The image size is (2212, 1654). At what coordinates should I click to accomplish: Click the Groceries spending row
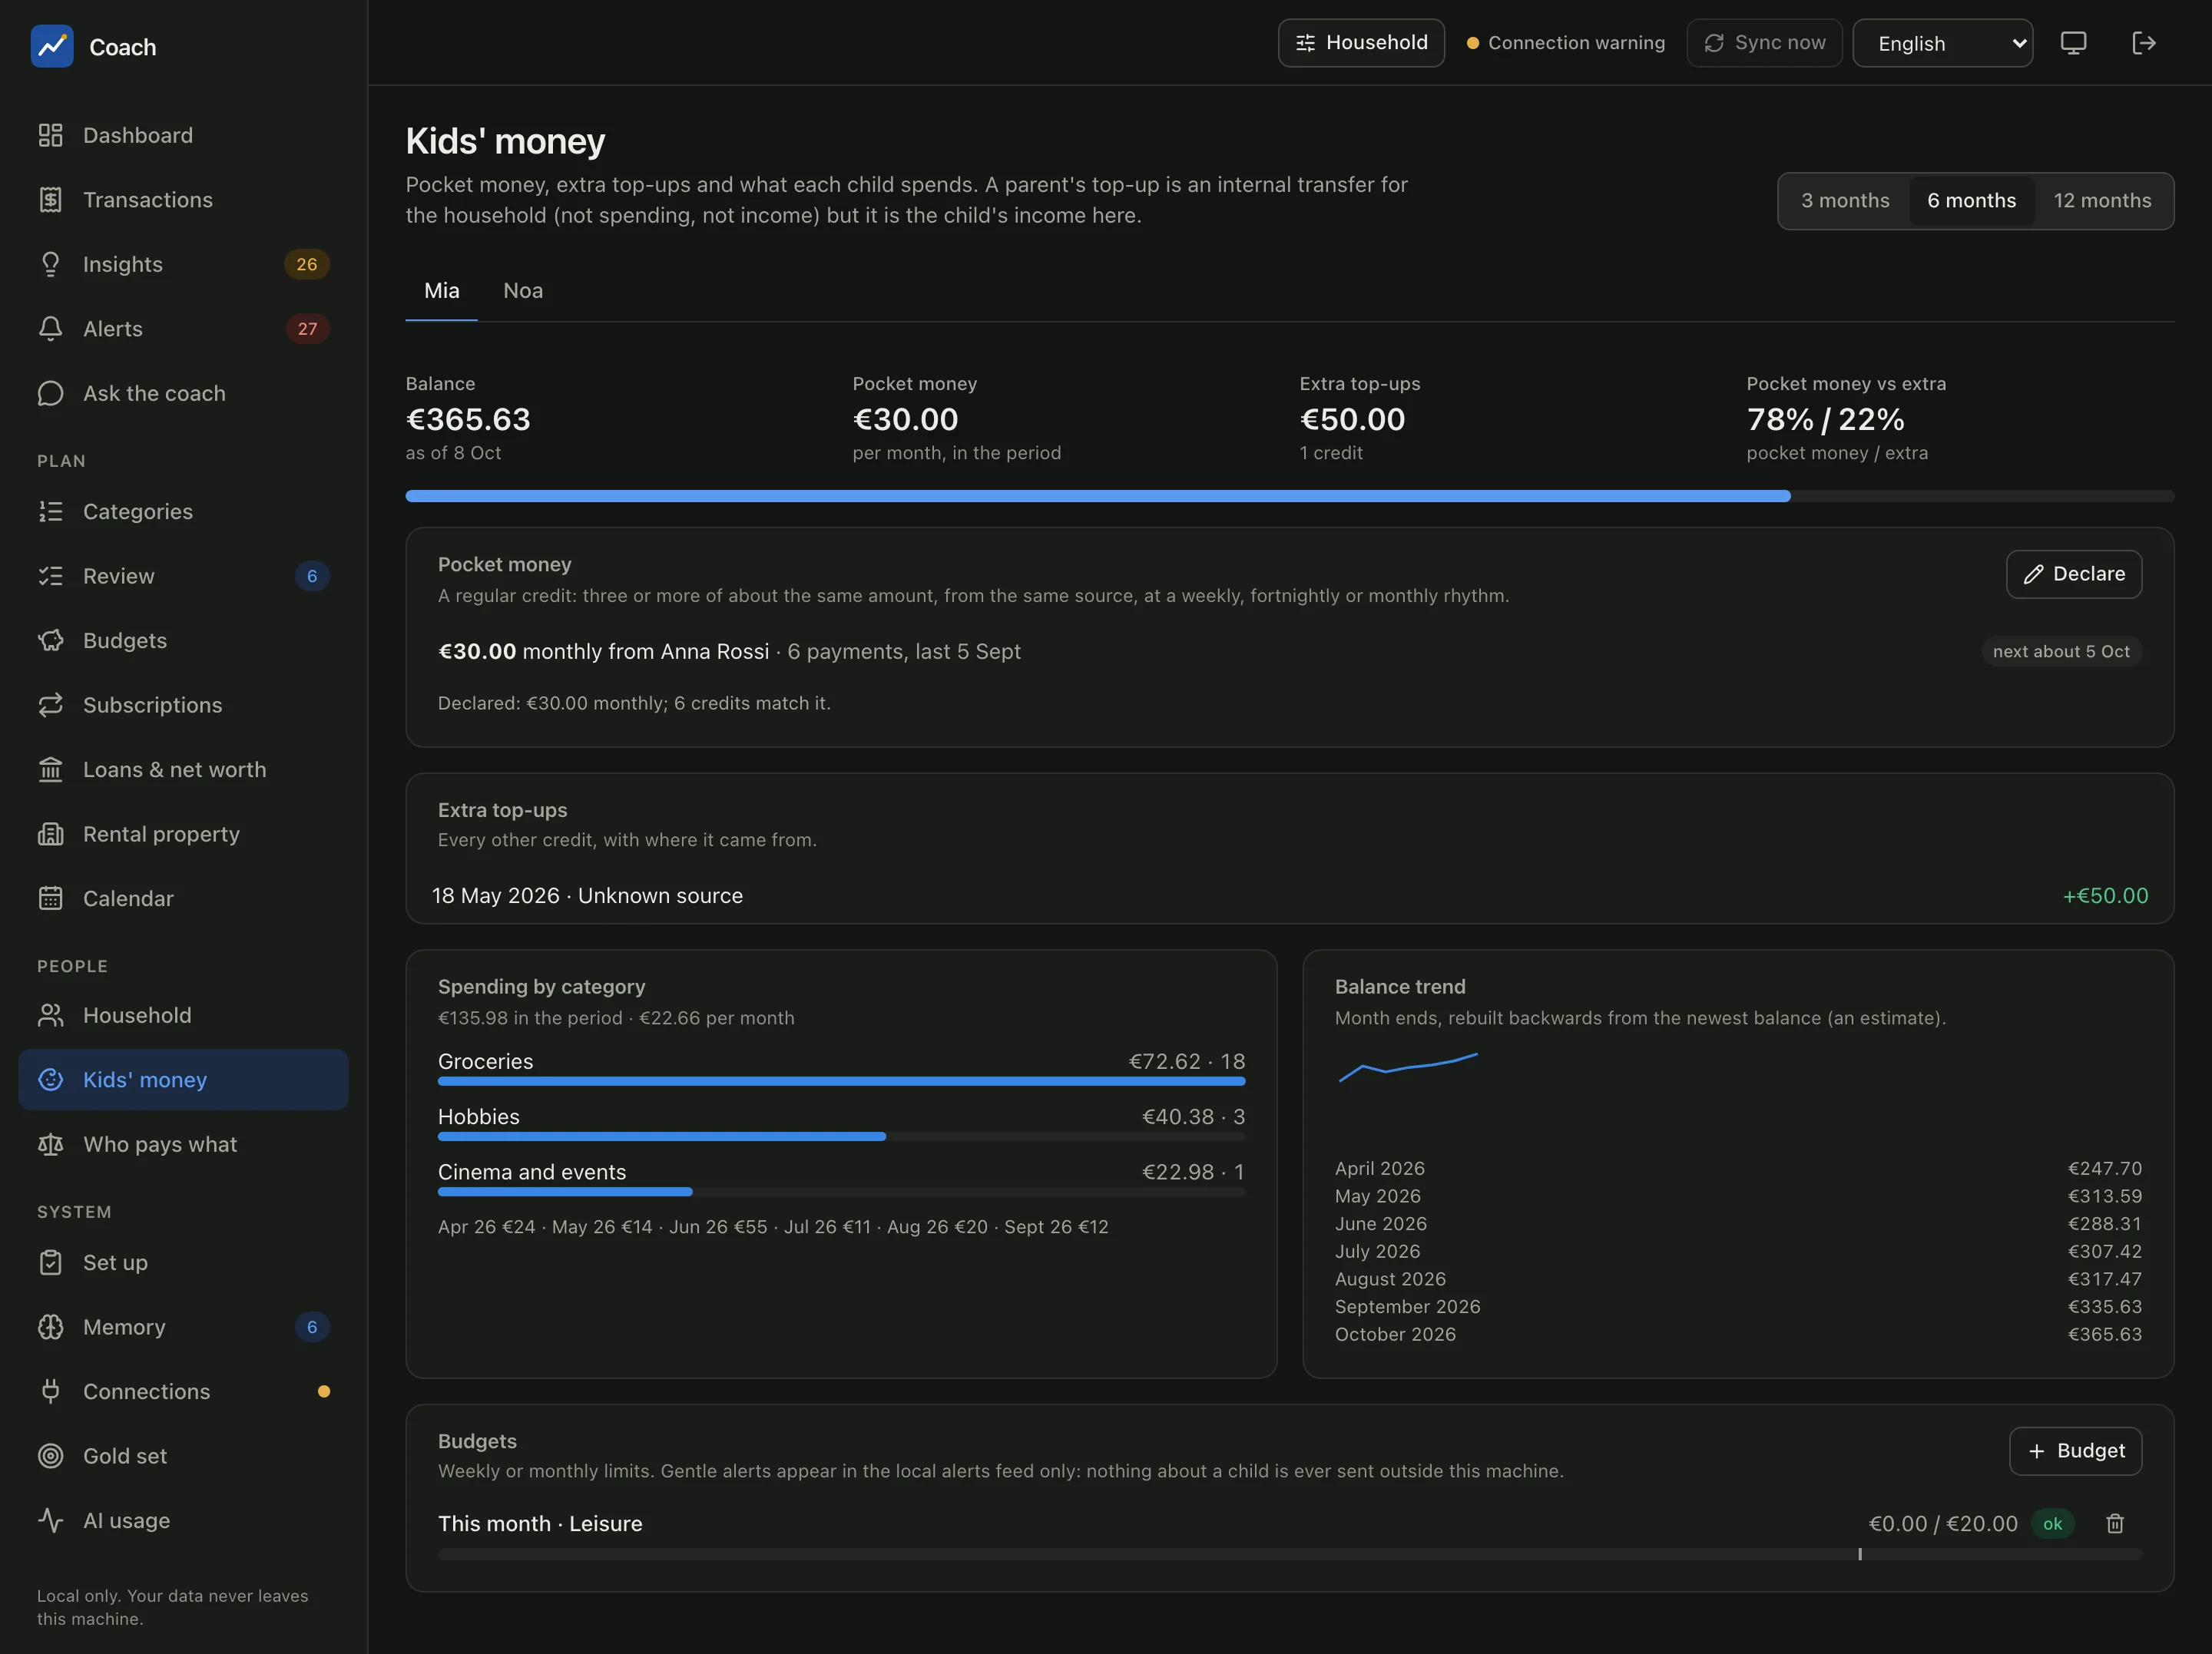tap(841, 1067)
